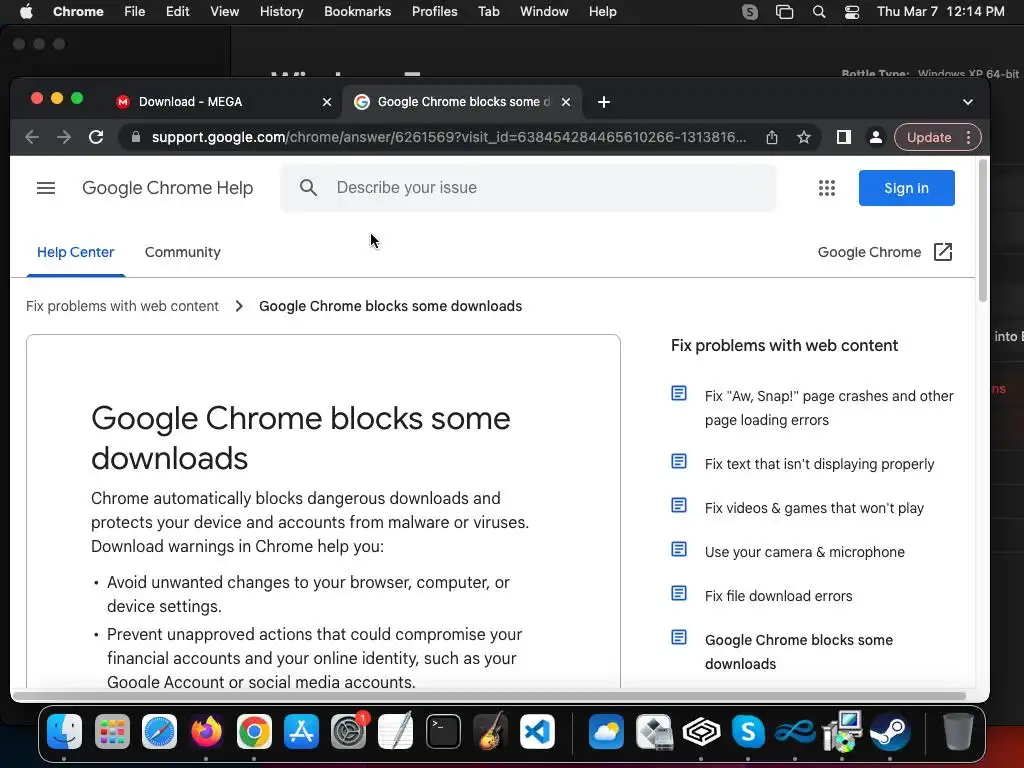Open the Community tab
This screenshot has height=768, width=1024.
[x=182, y=252]
